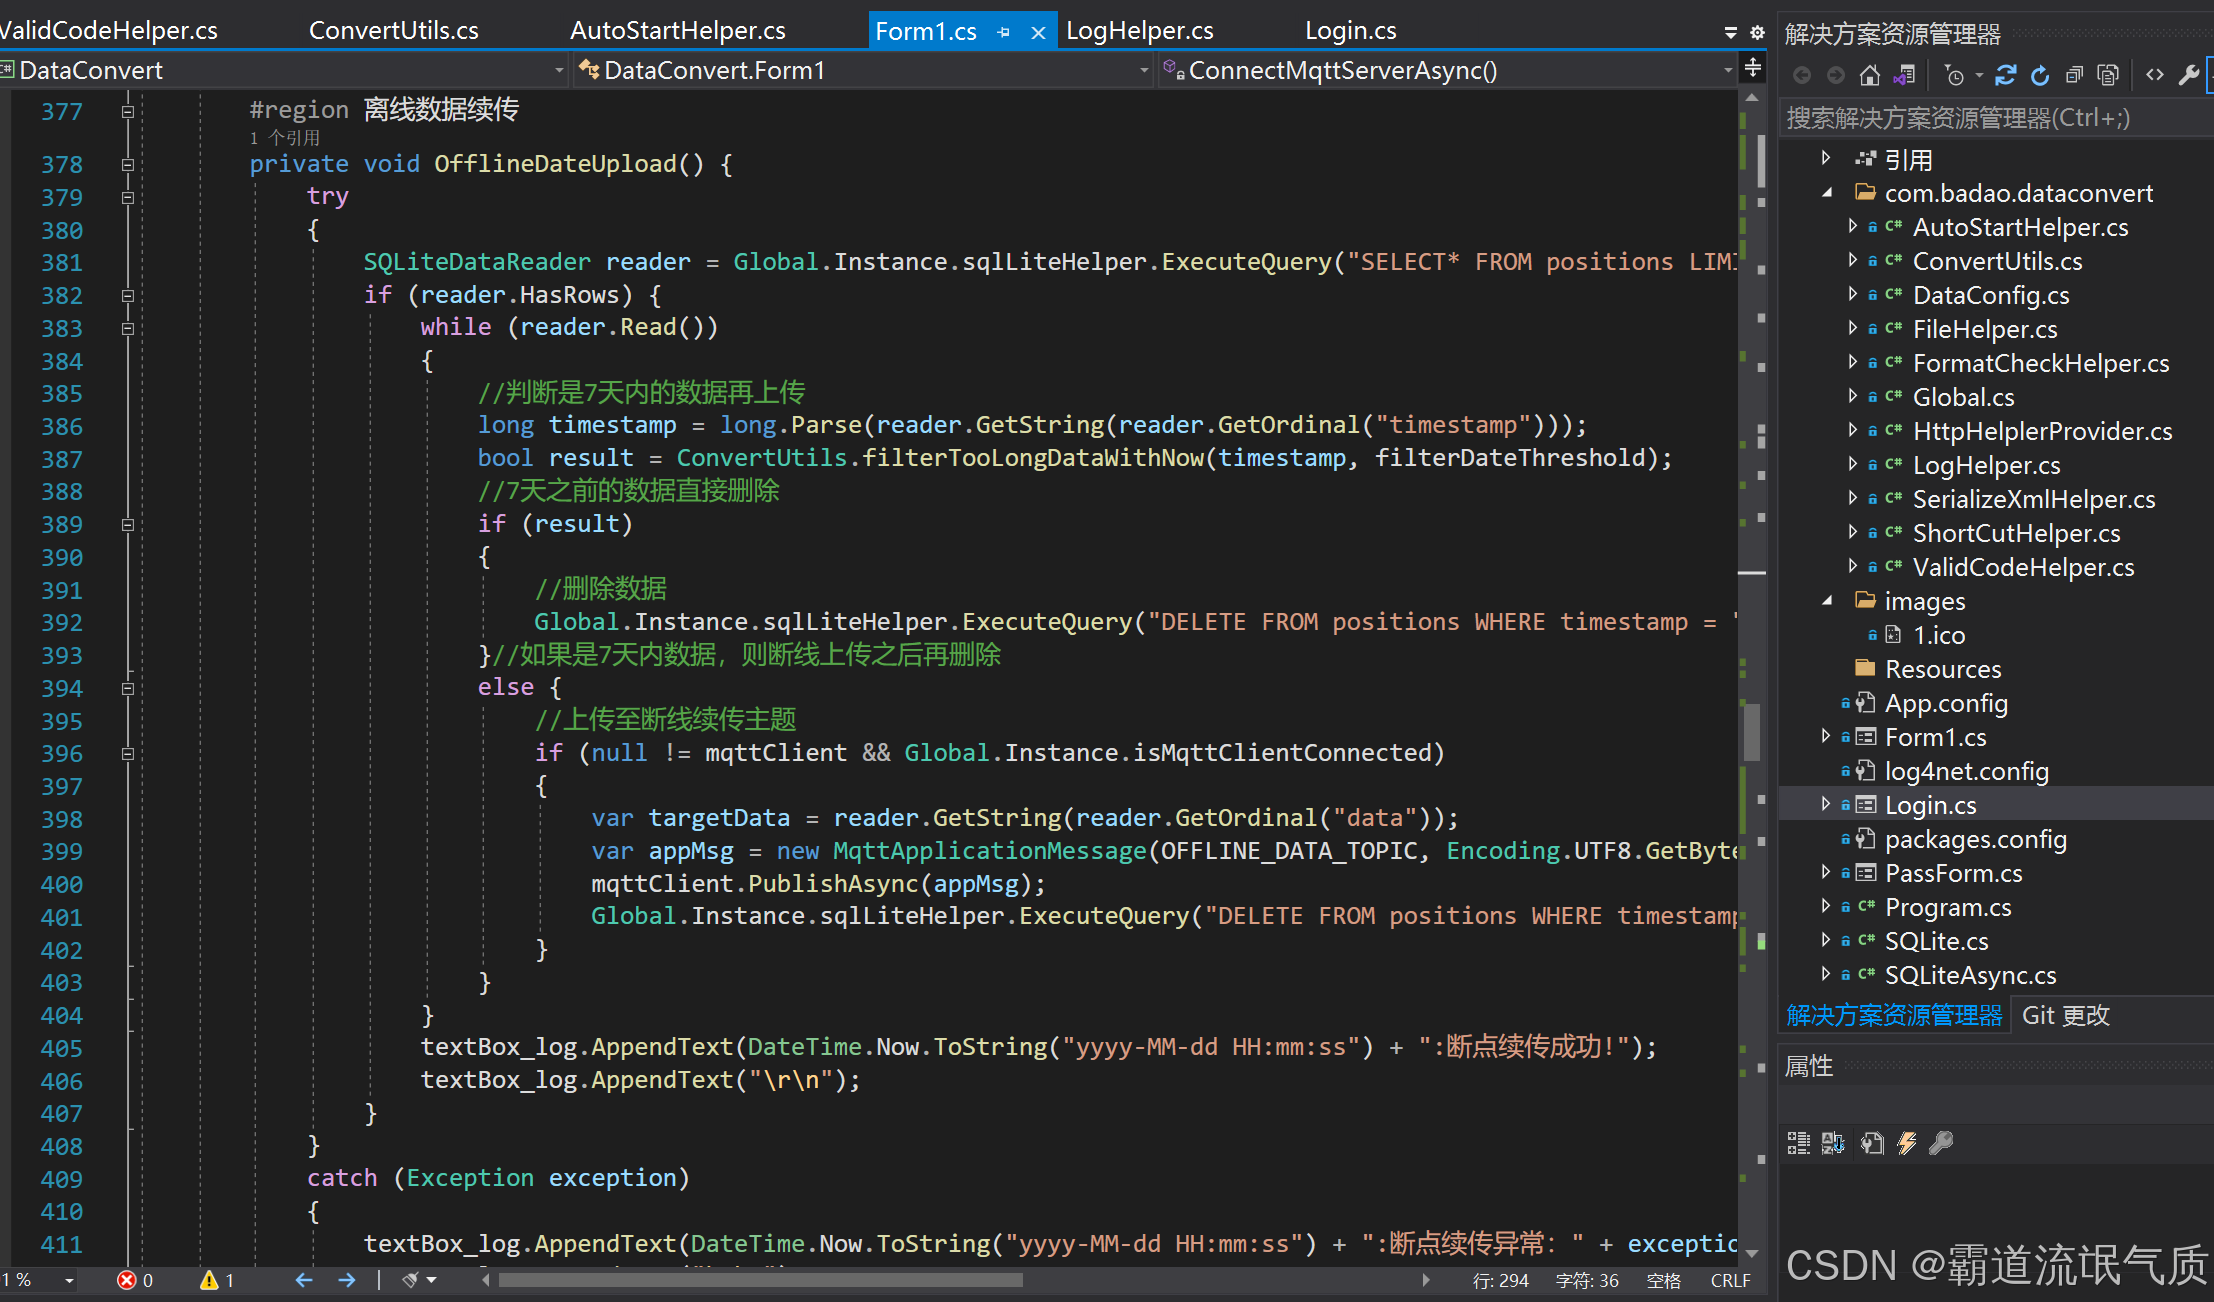Viewport: 2214px width, 1302px height.
Task: Click the Alphabetical sort icon in Properties
Action: (x=1833, y=1143)
